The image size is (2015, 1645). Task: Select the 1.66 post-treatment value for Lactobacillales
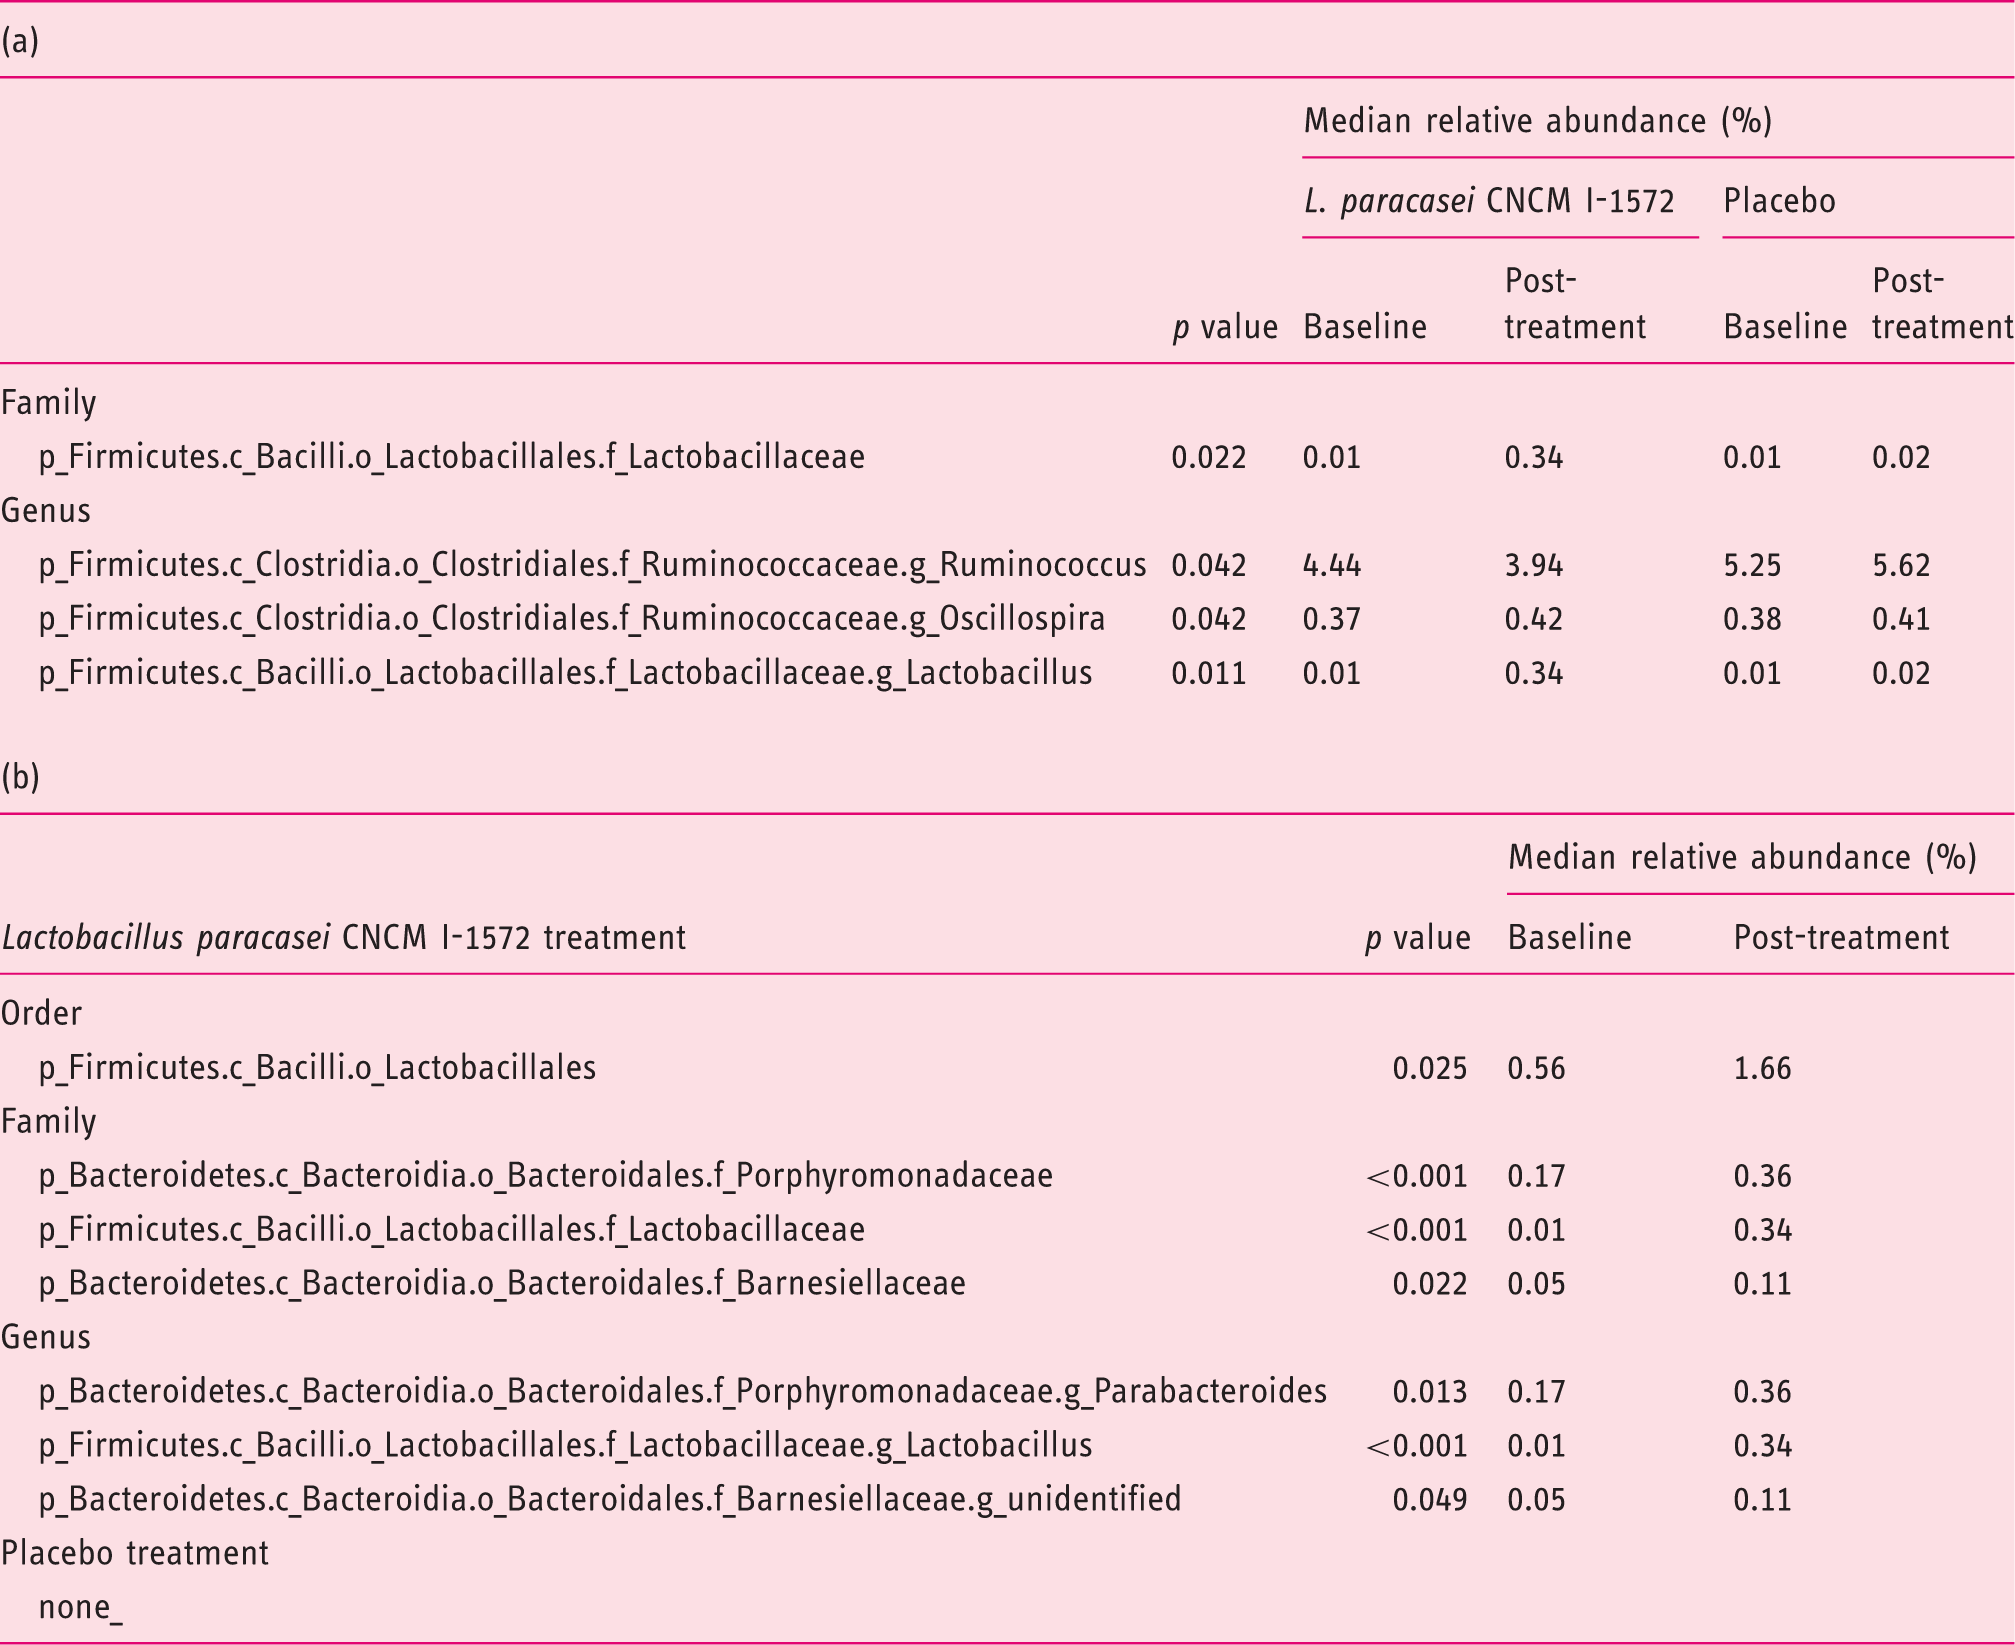[1762, 1068]
